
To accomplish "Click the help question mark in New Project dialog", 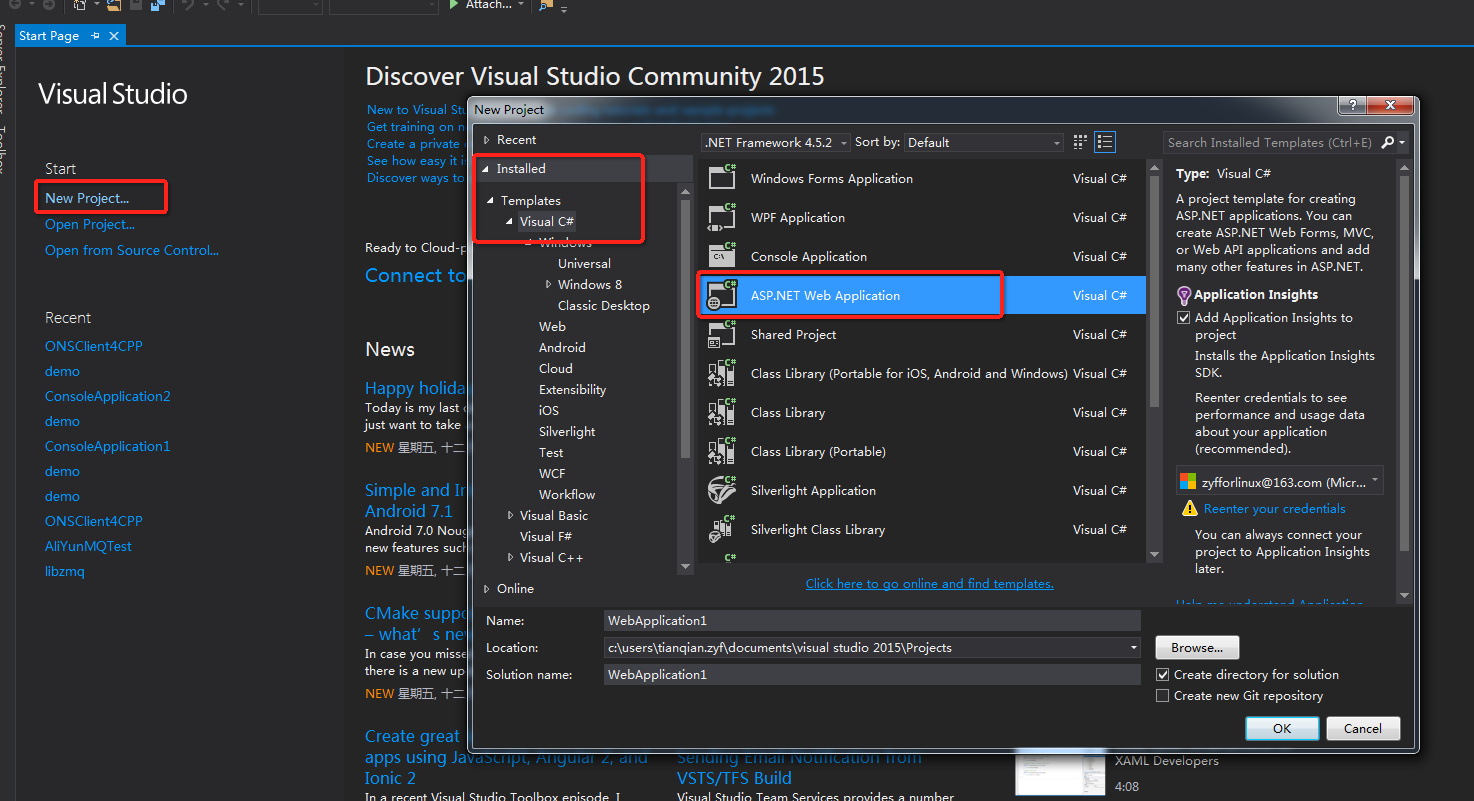I will (x=1352, y=106).
